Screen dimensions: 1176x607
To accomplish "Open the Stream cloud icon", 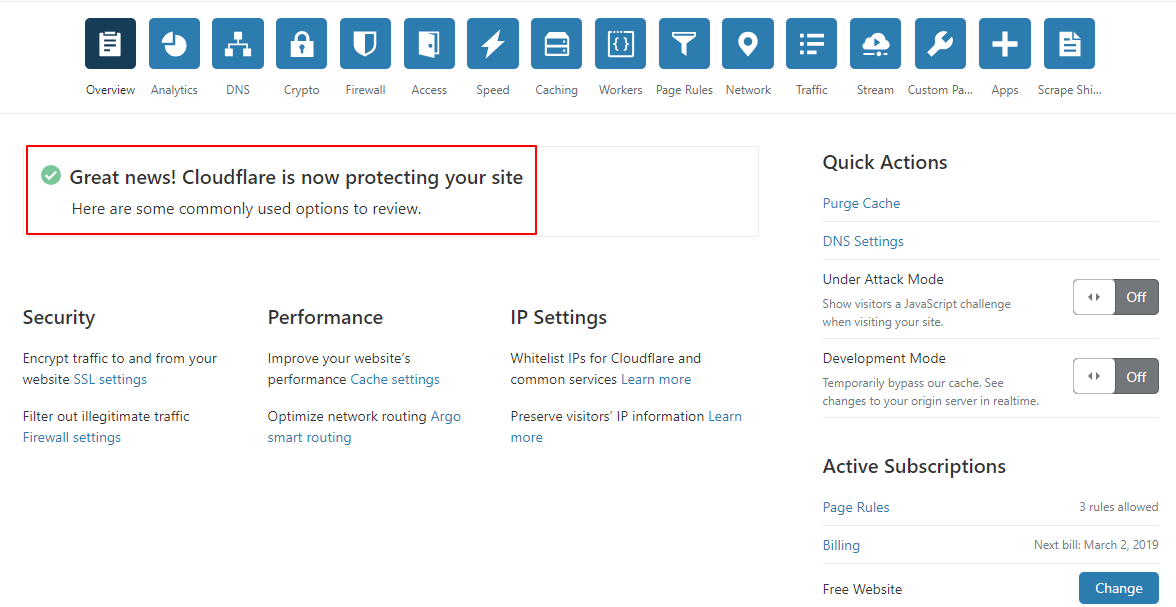I will click(875, 44).
